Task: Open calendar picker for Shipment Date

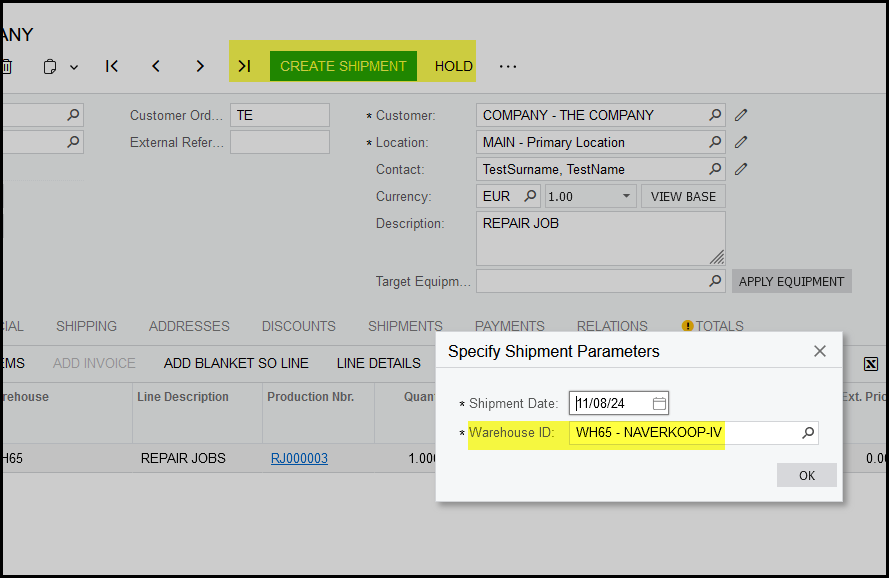Action: tap(659, 404)
